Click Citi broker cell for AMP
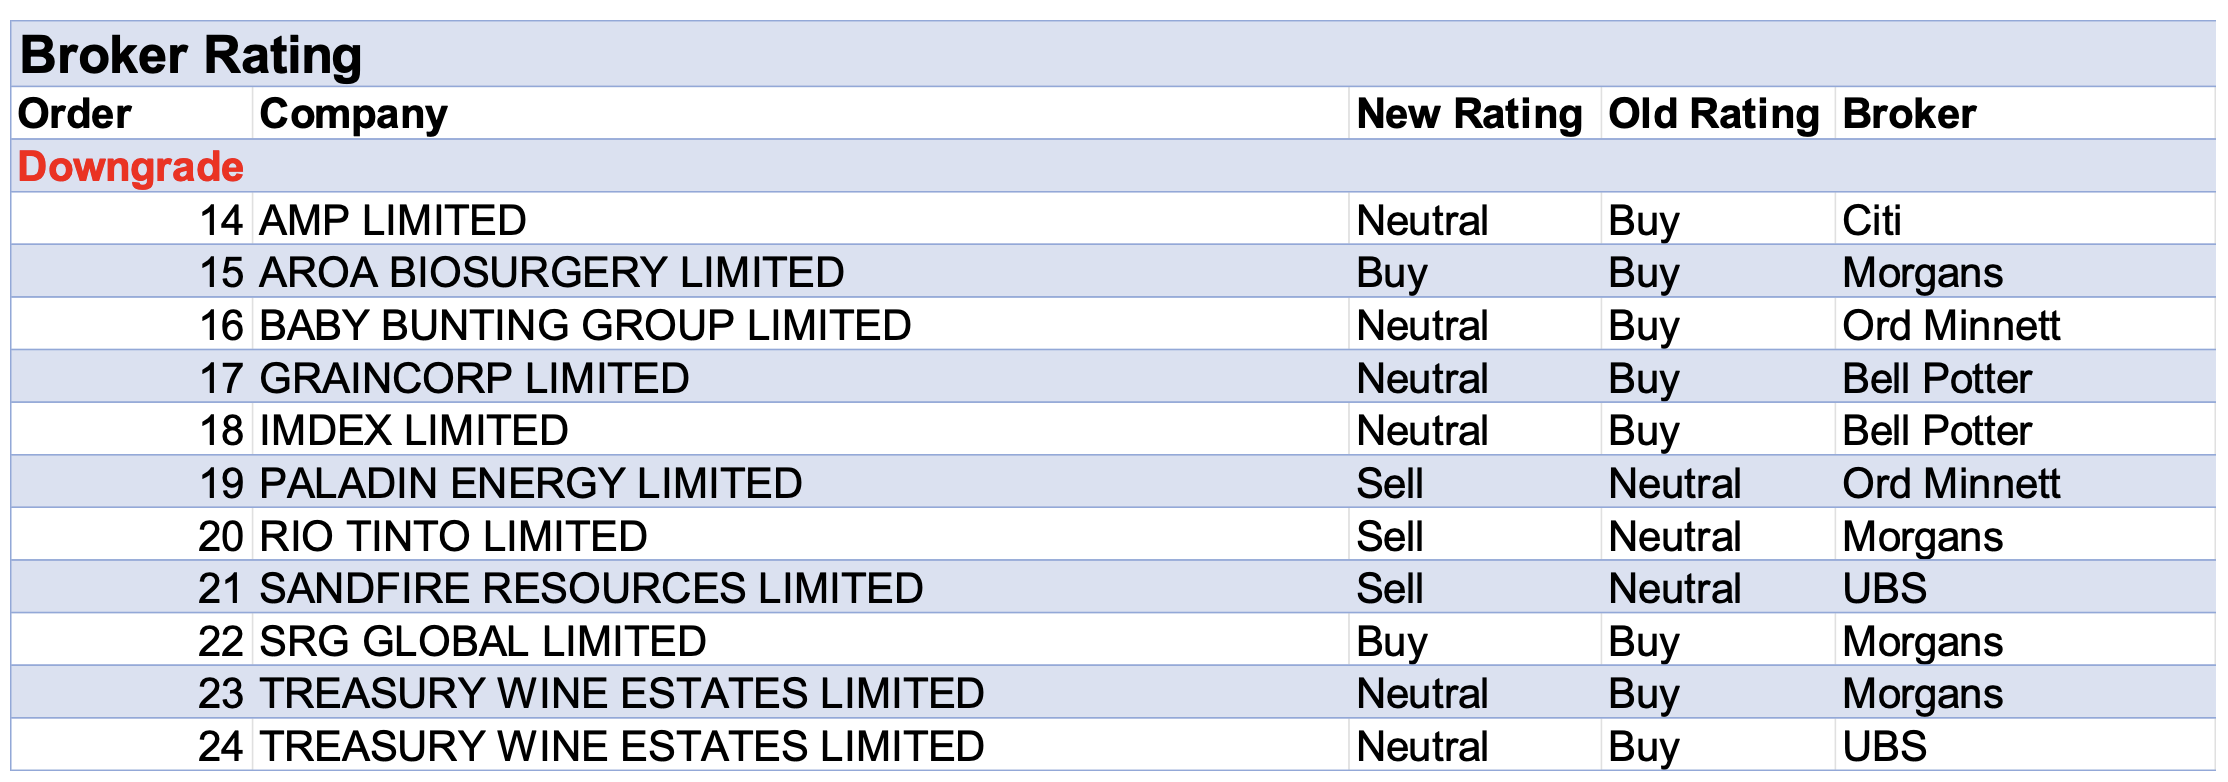 [1871, 220]
